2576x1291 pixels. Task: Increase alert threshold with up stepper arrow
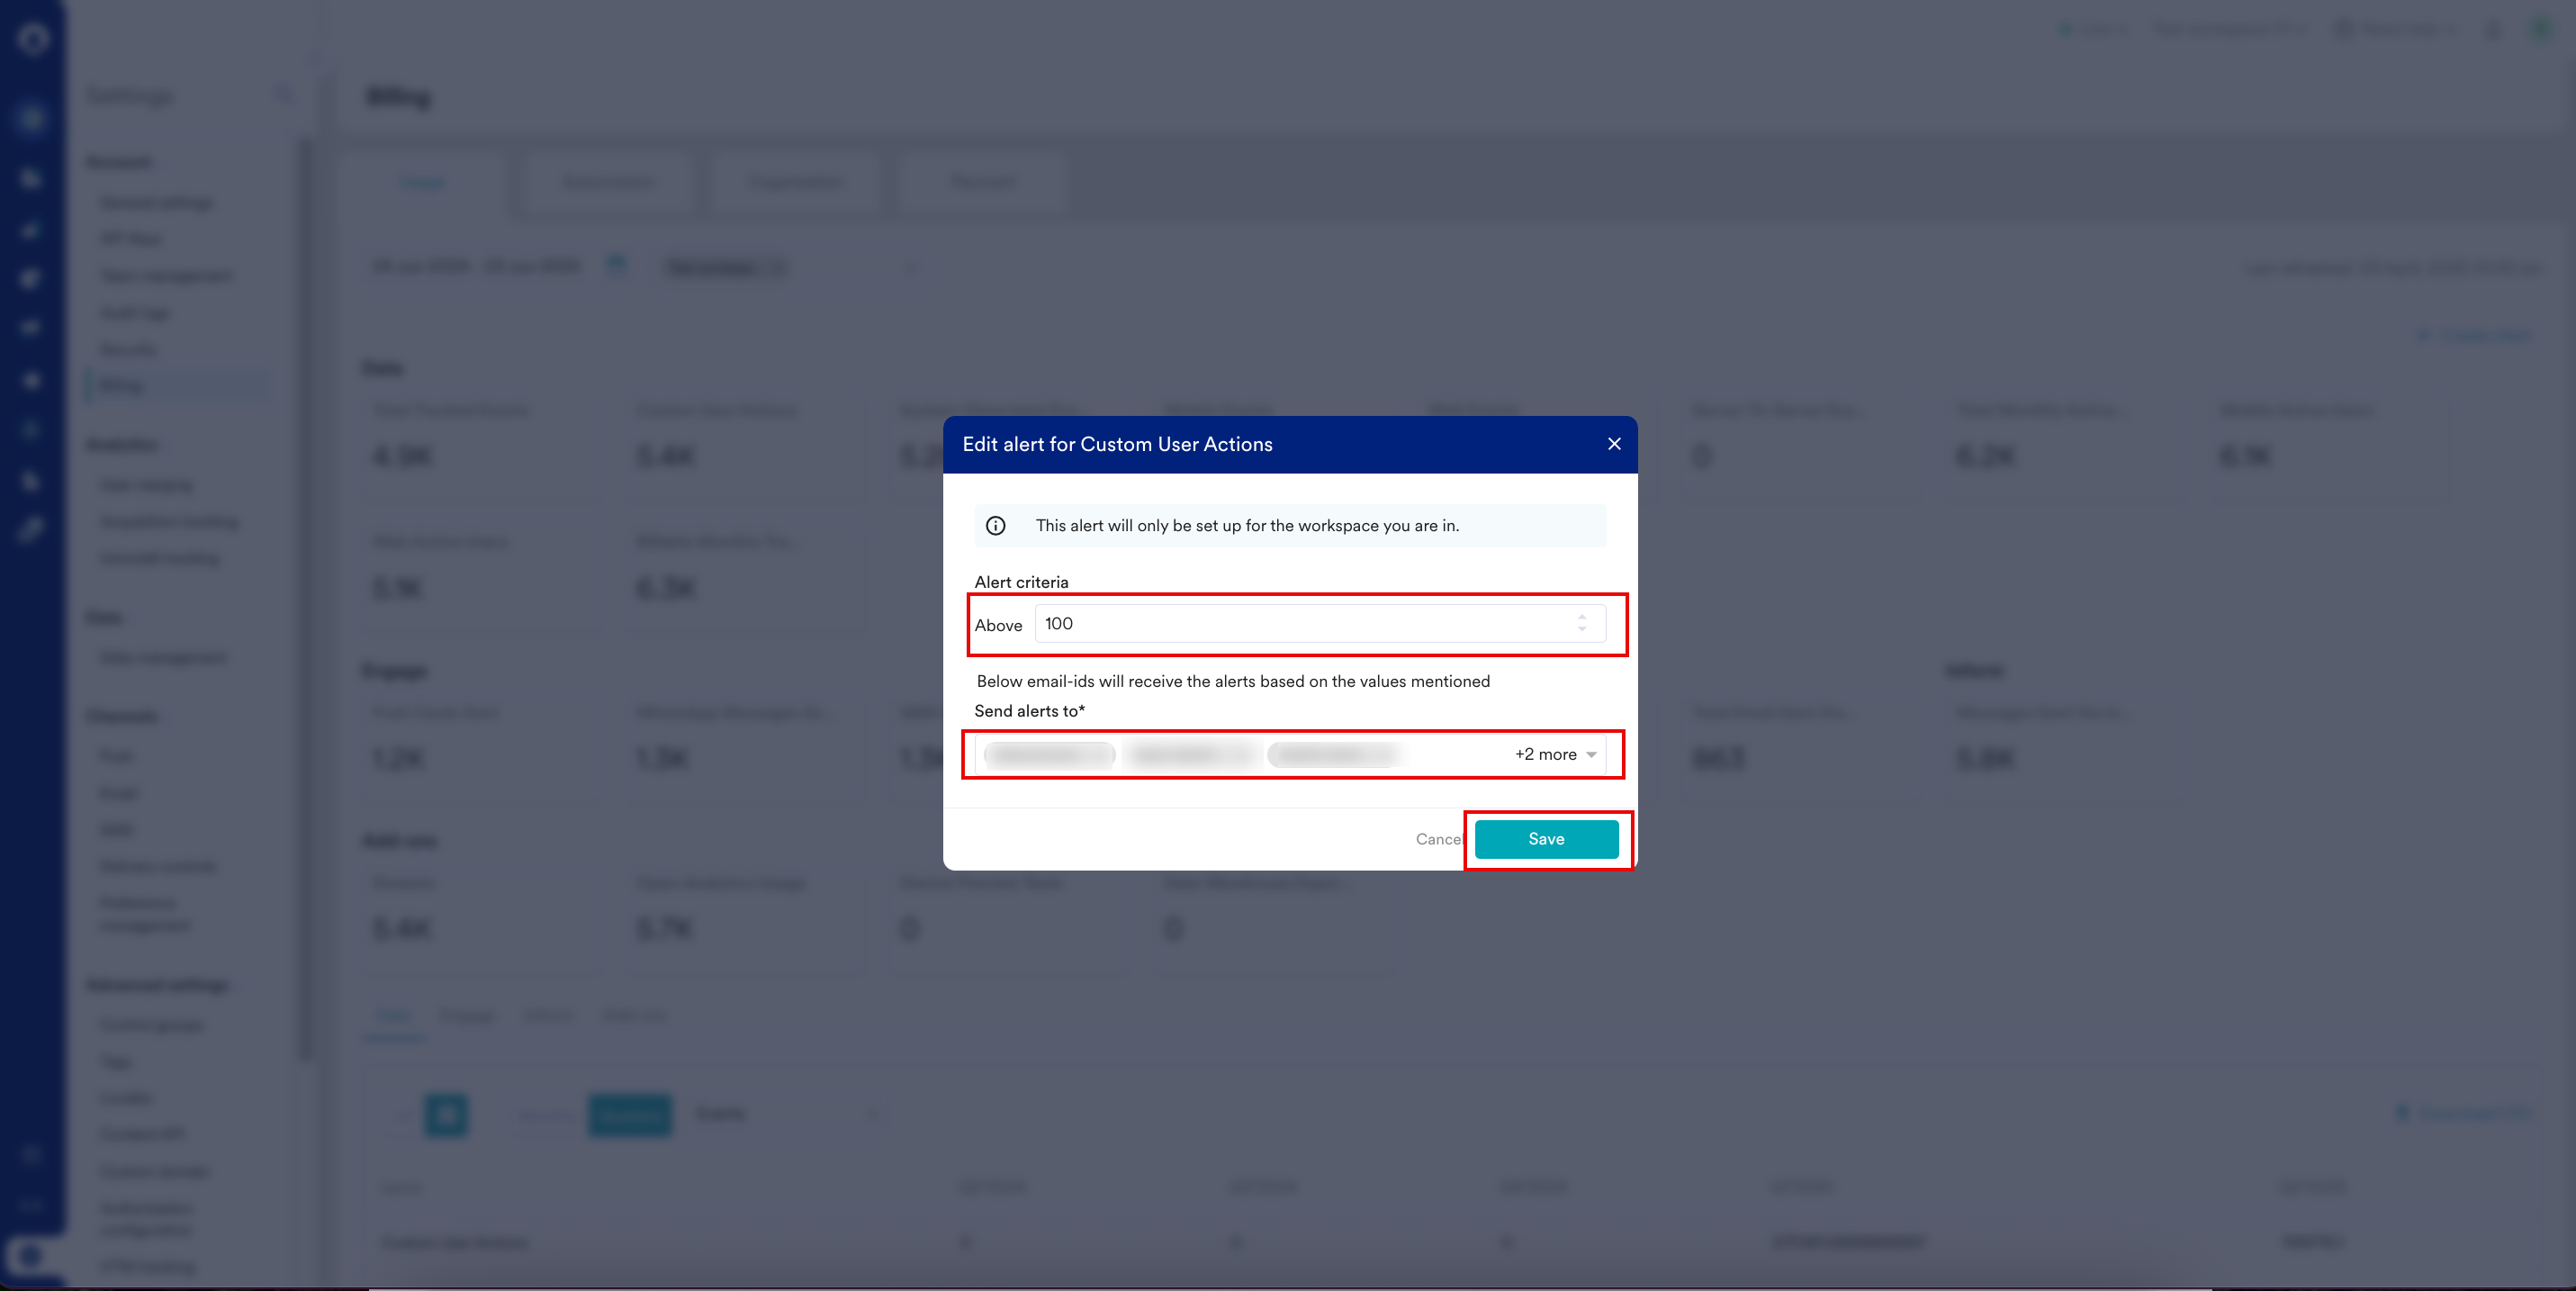coord(1581,617)
